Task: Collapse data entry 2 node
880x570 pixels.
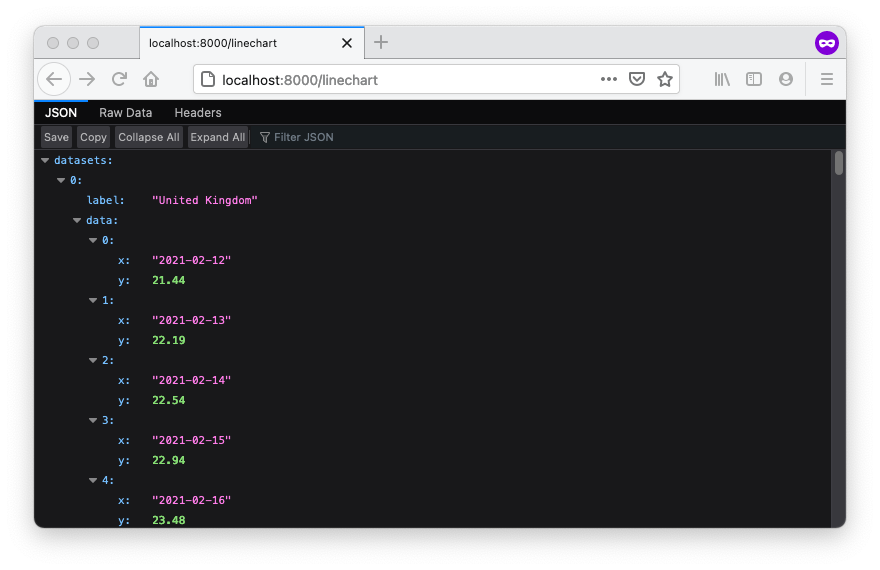Action: pyautogui.click(x=93, y=360)
